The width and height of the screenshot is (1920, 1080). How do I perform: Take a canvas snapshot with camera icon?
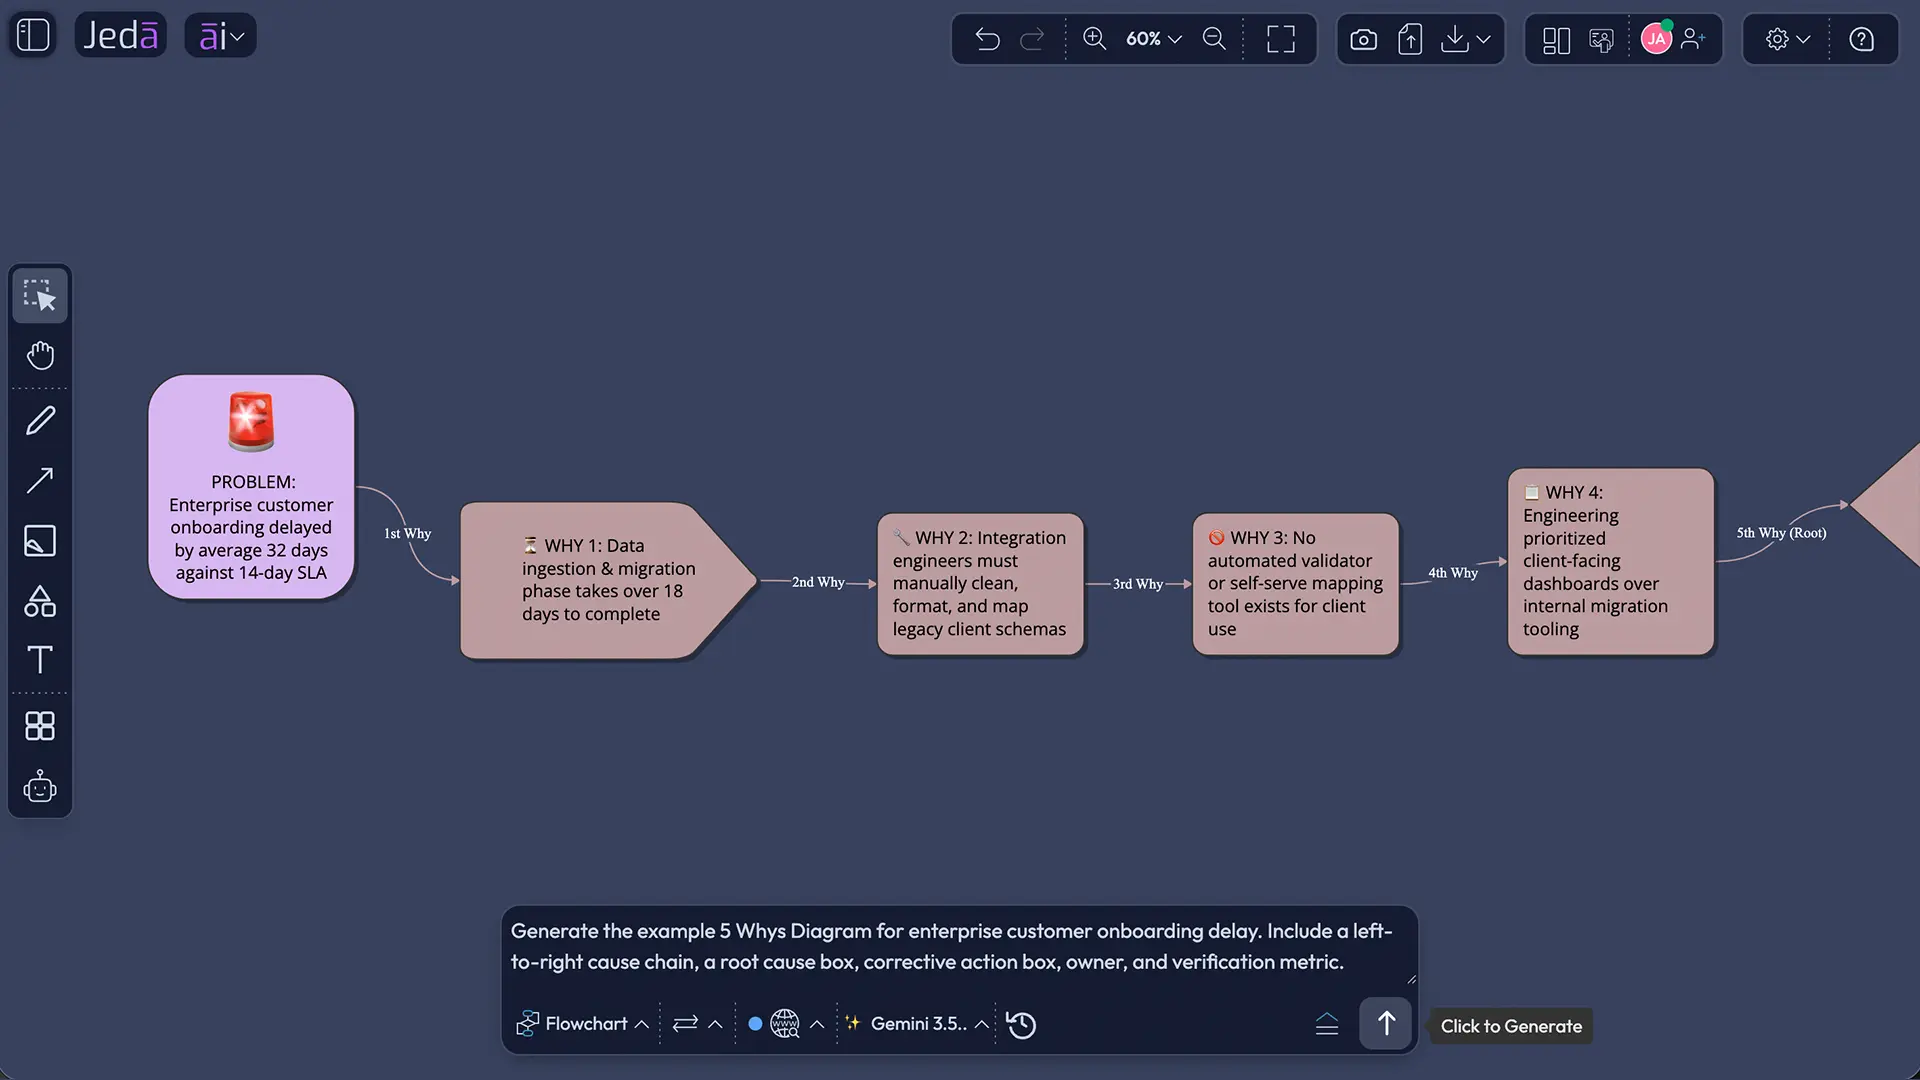point(1363,39)
